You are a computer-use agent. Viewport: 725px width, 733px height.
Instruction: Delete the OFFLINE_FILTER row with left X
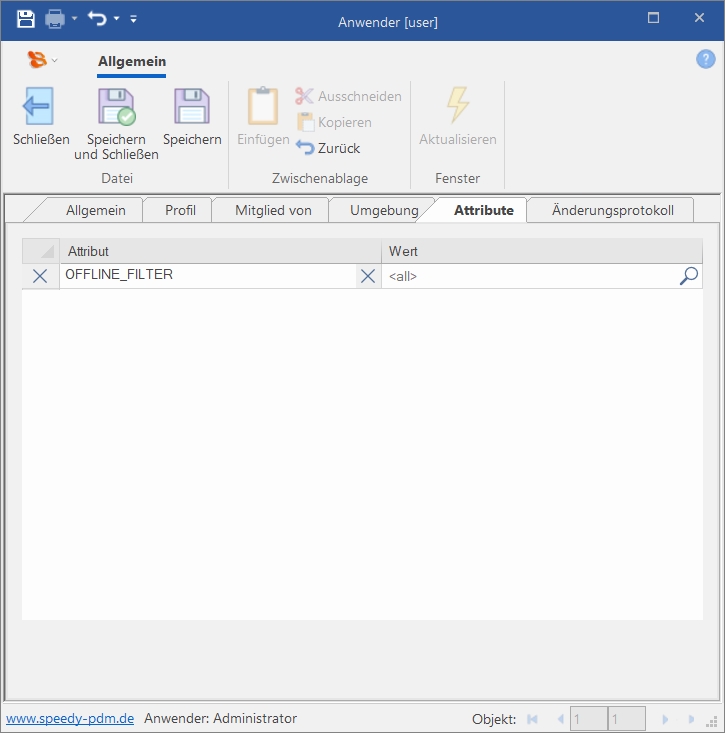(40, 277)
